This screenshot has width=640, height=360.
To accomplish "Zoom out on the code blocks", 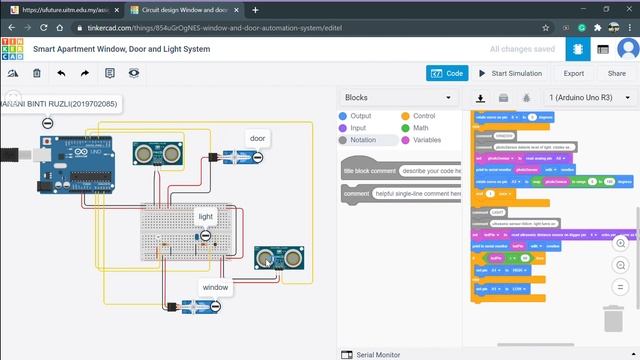I will pos(620,265).
